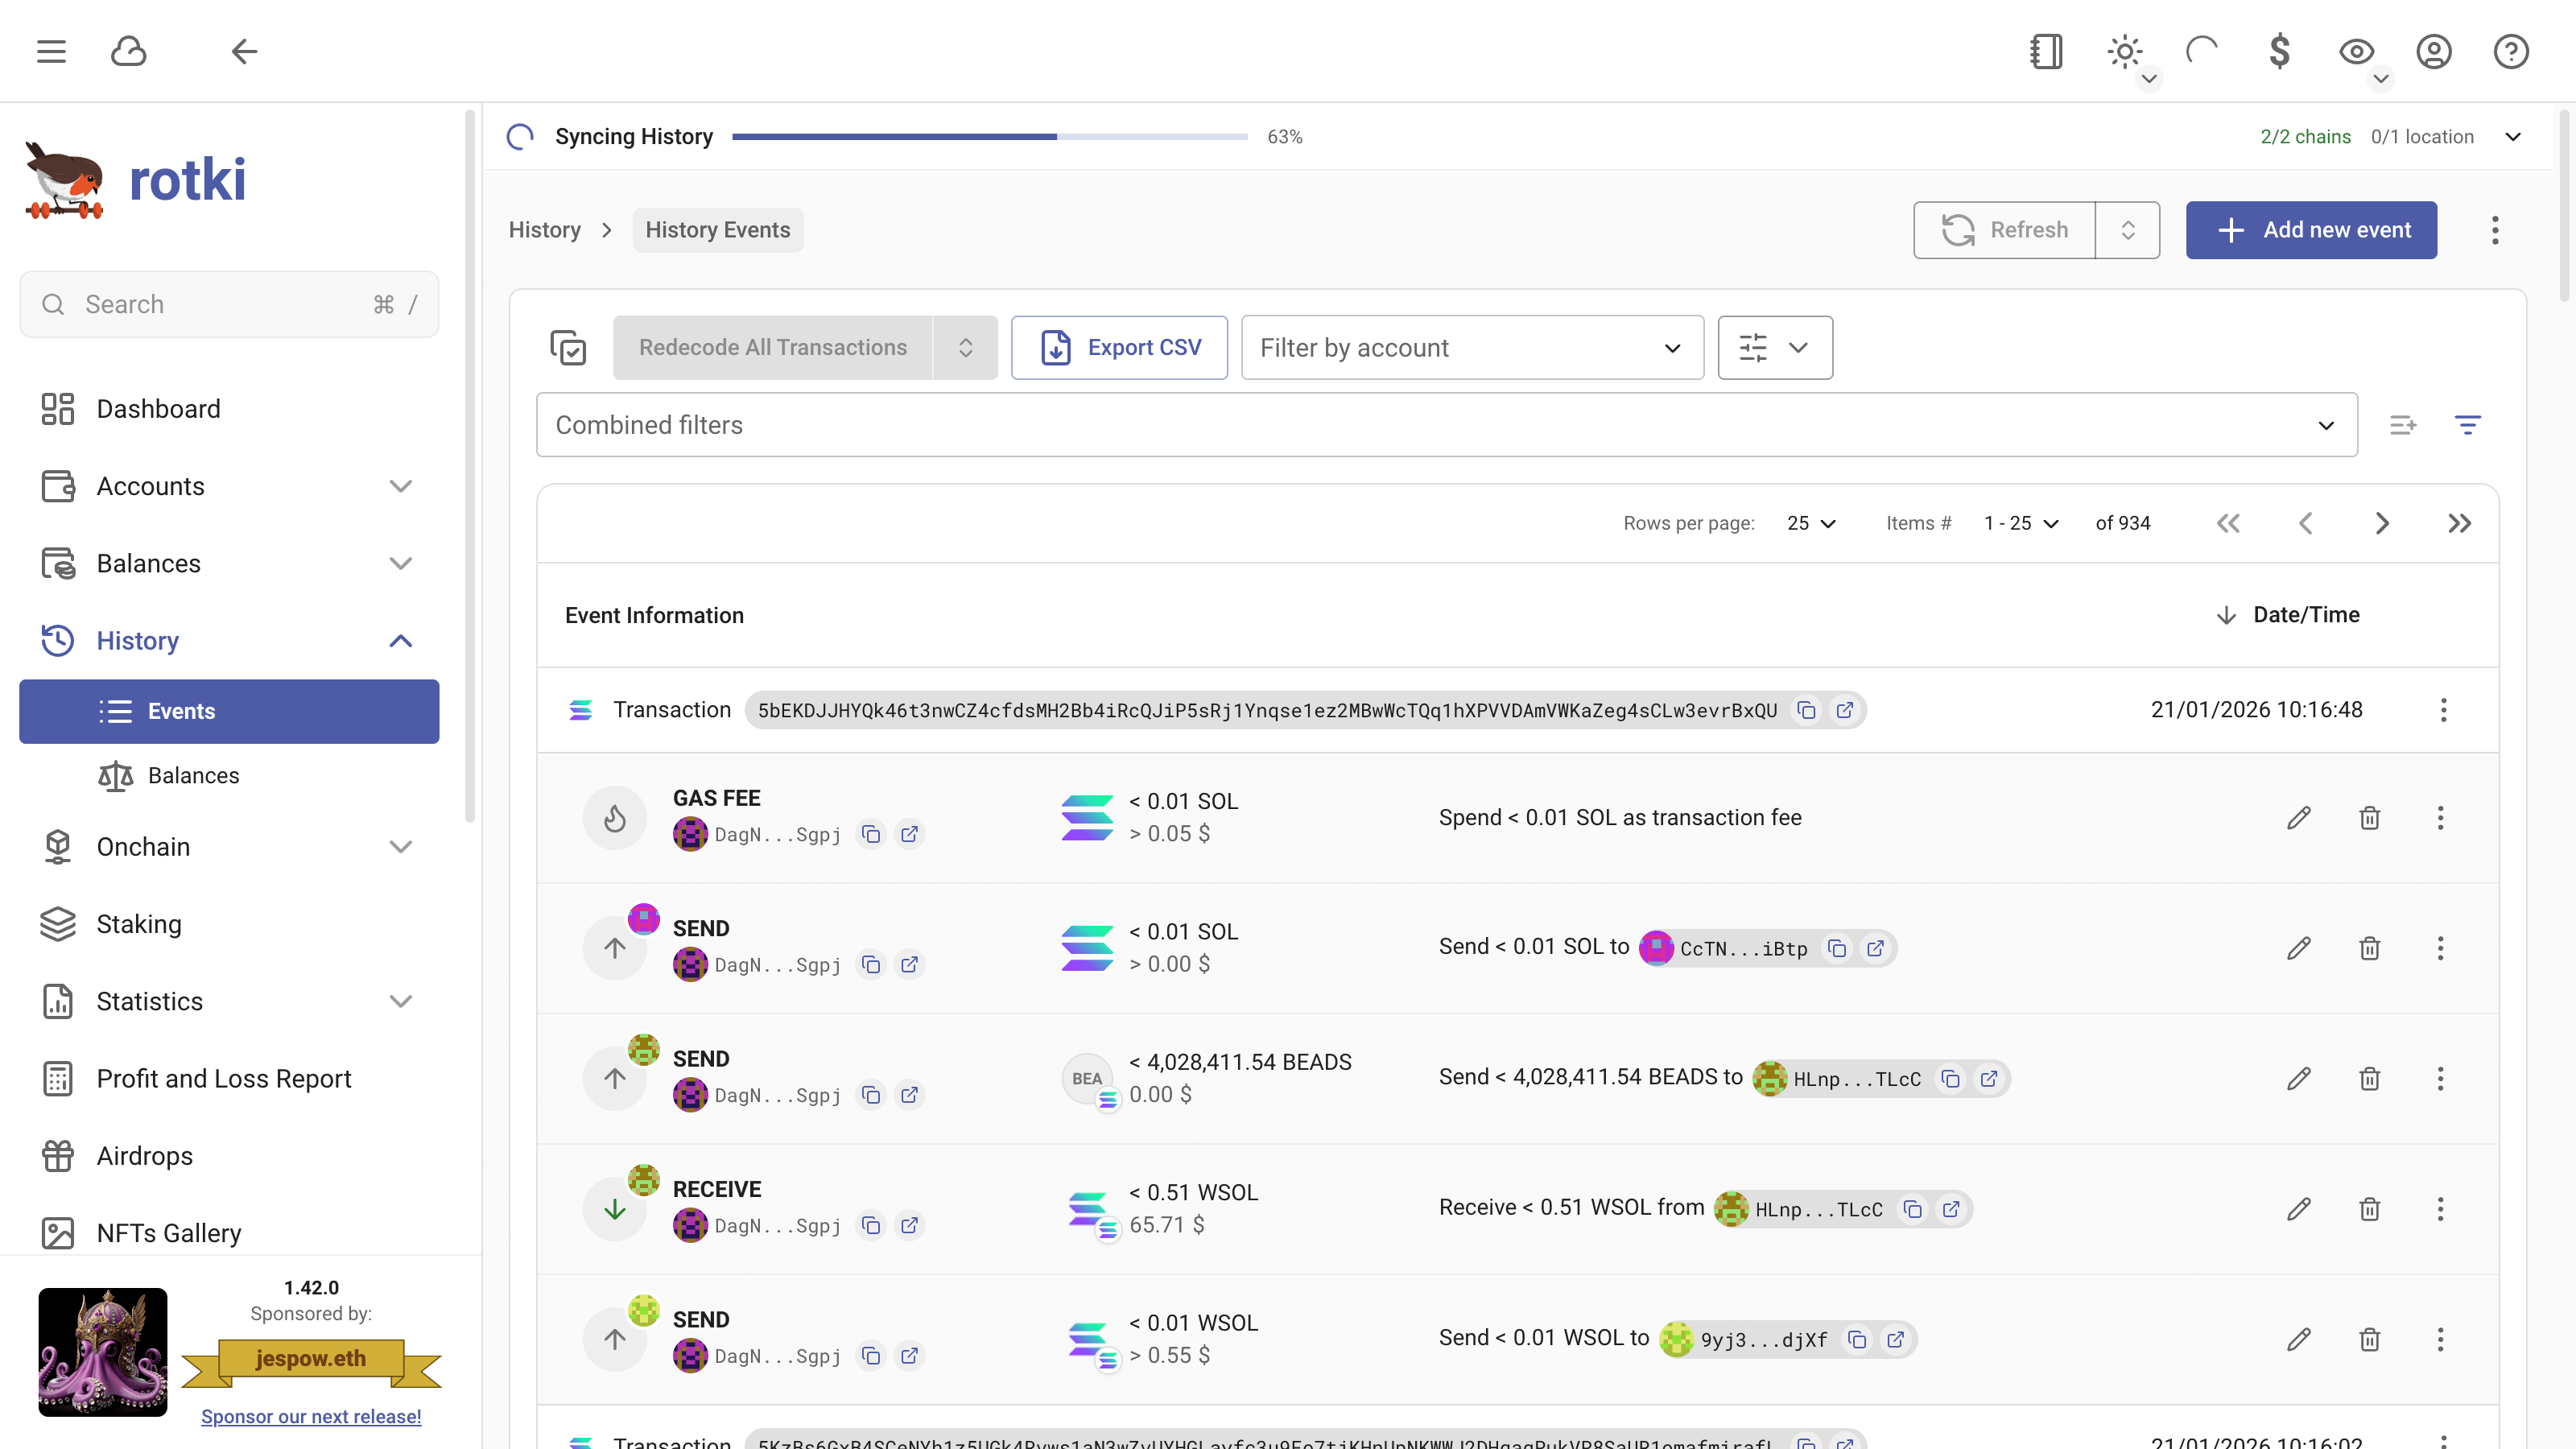Viewport: 2576px width, 1449px height.
Task: Delete the GAS FEE event
Action: coord(2370,818)
